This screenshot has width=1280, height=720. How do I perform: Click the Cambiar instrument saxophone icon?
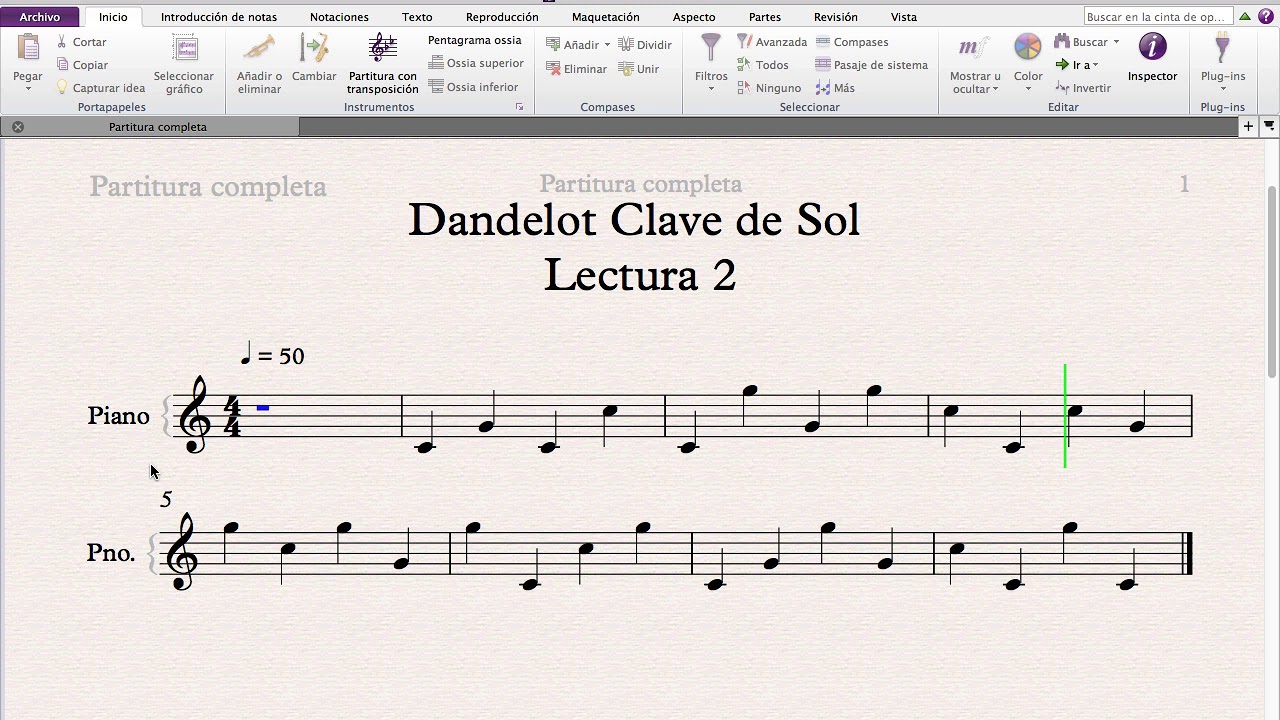[314, 48]
